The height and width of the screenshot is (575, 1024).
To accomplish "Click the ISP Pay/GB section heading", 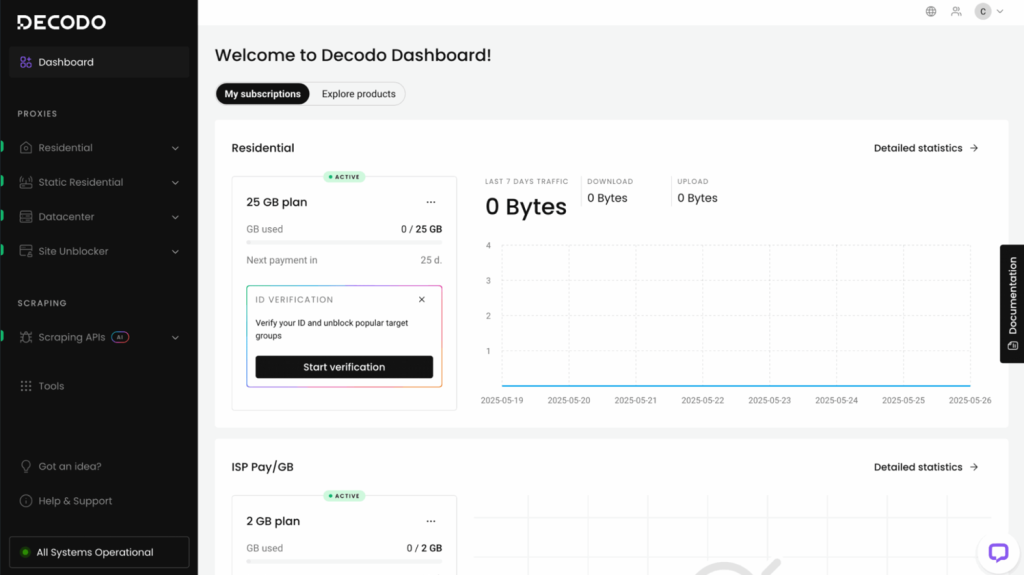I will 263,467.
